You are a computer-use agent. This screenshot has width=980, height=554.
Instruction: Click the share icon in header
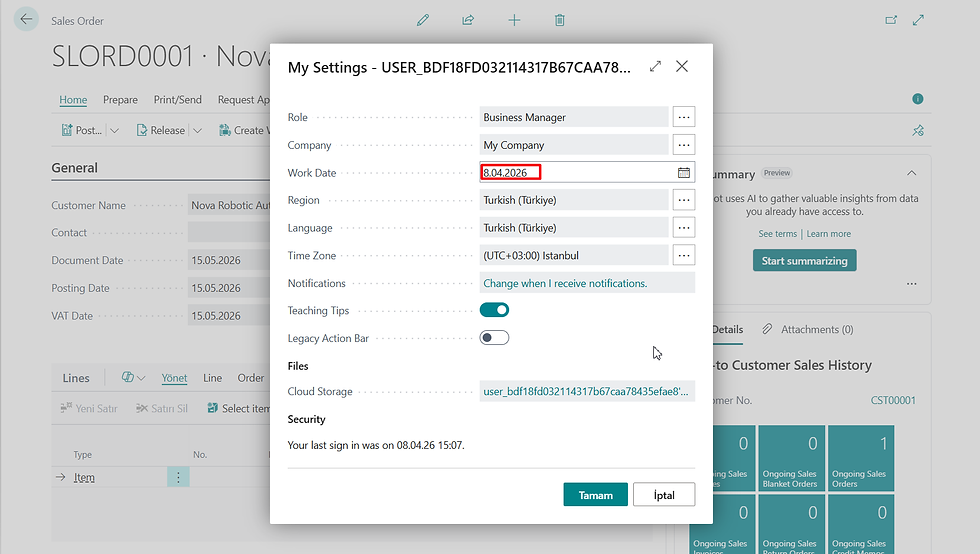tap(468, 20)
